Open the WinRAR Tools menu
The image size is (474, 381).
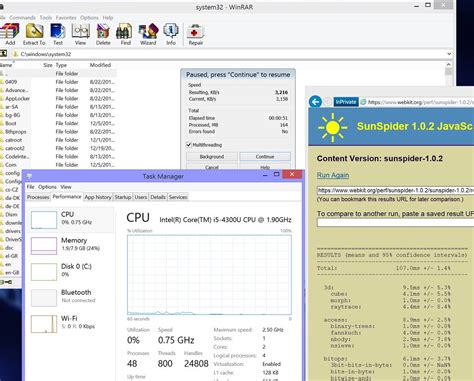(46, 17)
